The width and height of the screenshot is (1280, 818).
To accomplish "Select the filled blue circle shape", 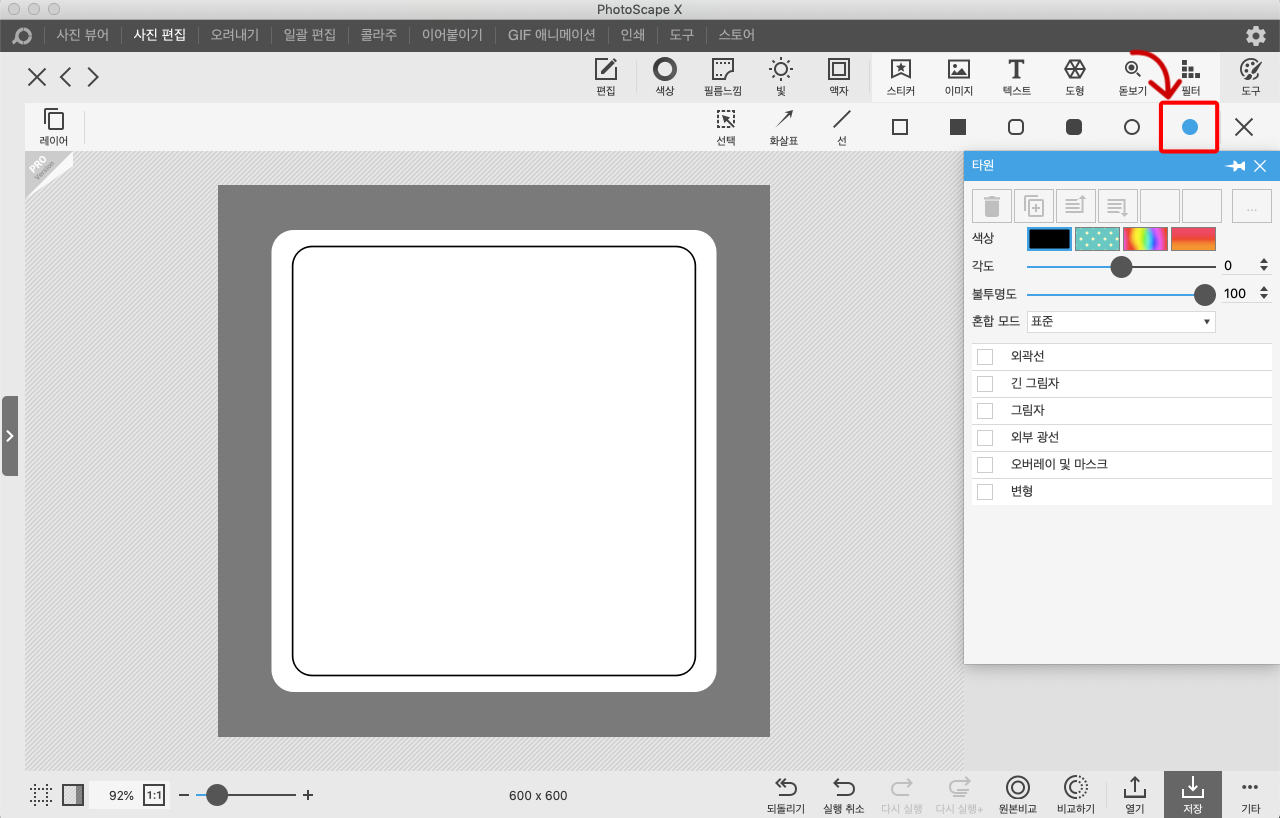I will point(1190,127).
